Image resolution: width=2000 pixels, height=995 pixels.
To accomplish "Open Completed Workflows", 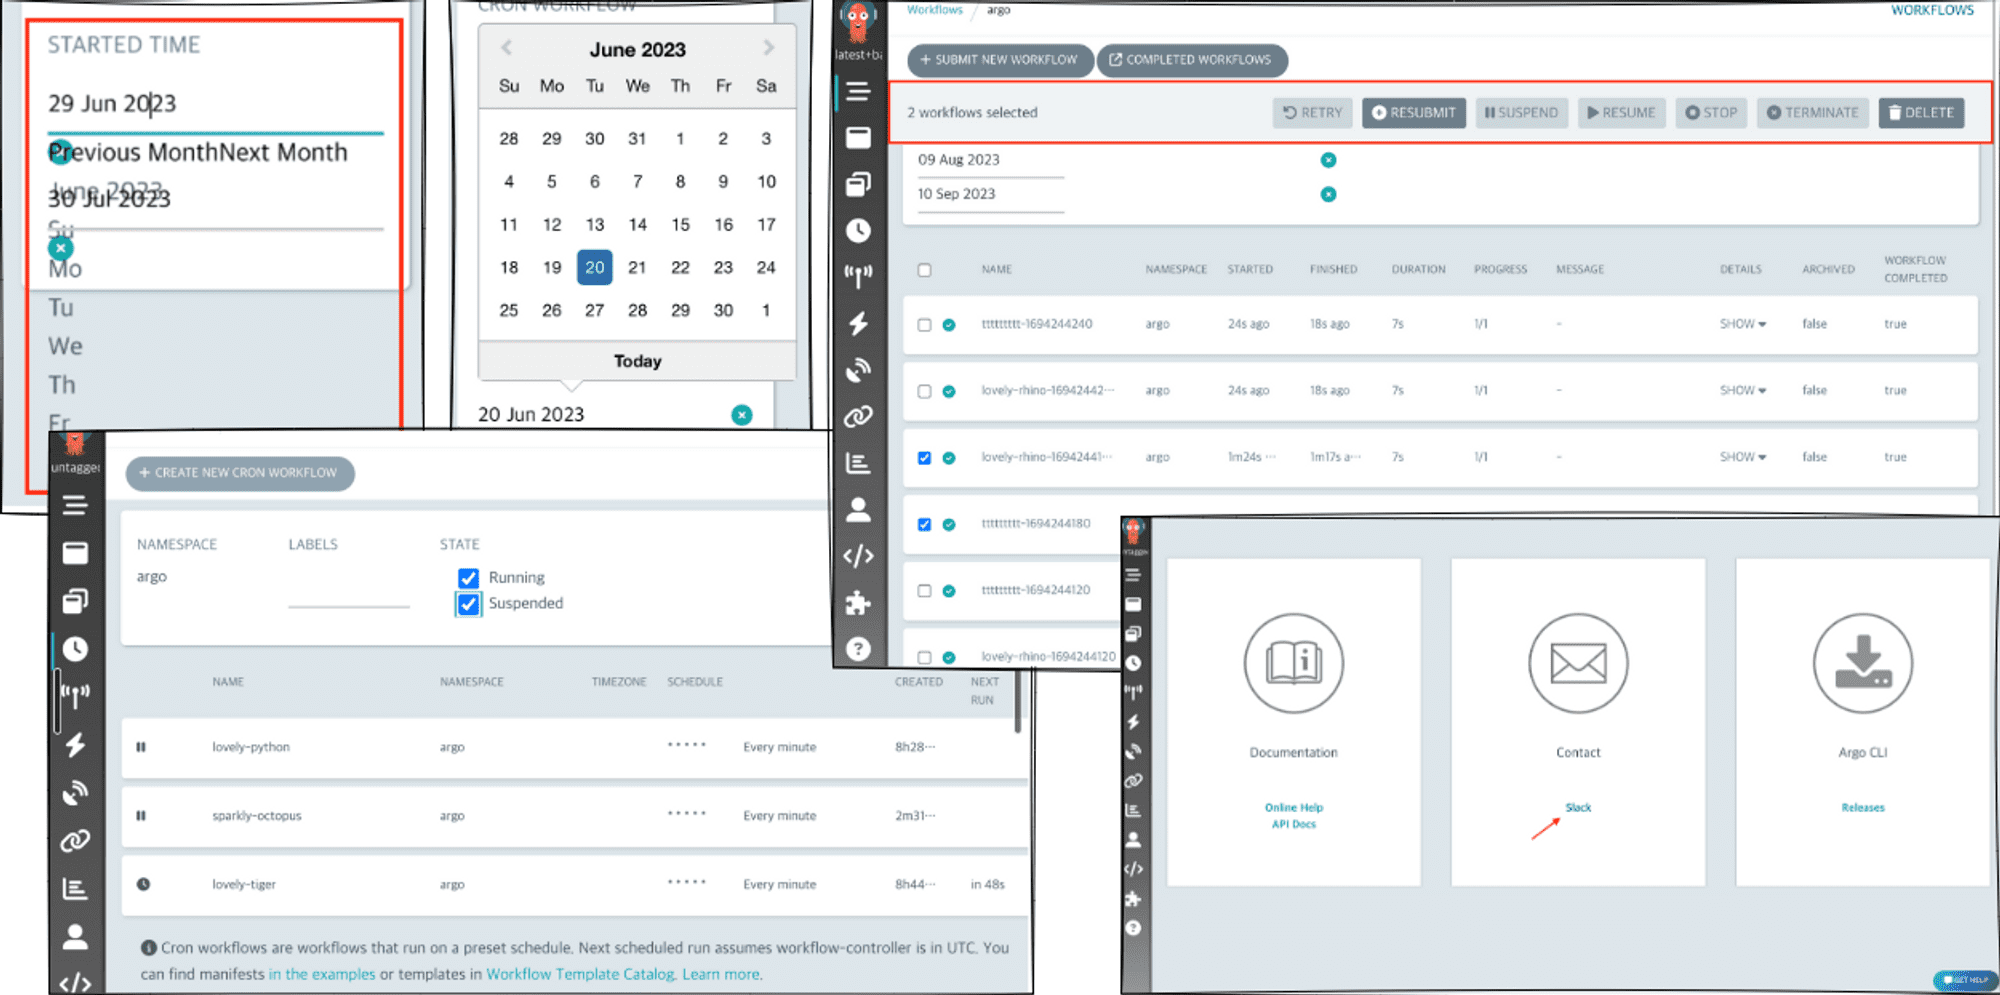I will pos(1191,60).
